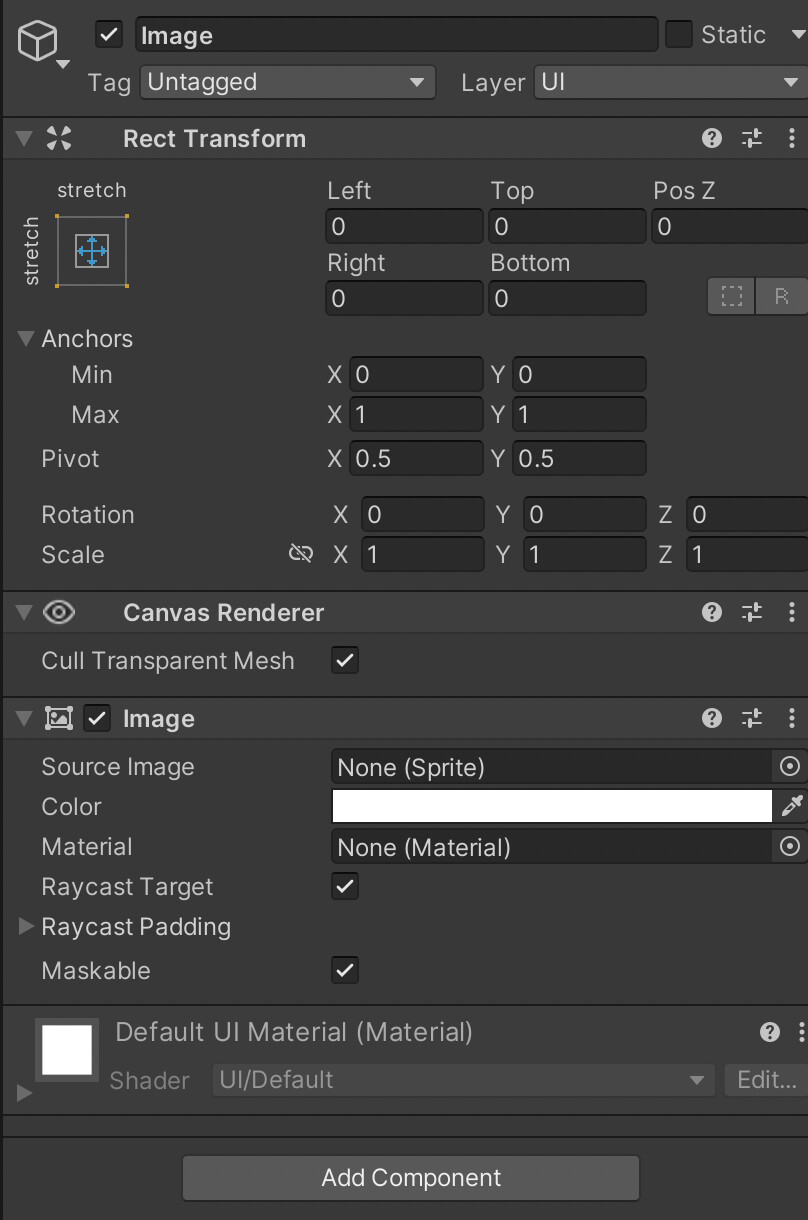Click the shader Edit... button
The width and height of the screenshot is (808, 1220).
click(x=766, y=1080)
